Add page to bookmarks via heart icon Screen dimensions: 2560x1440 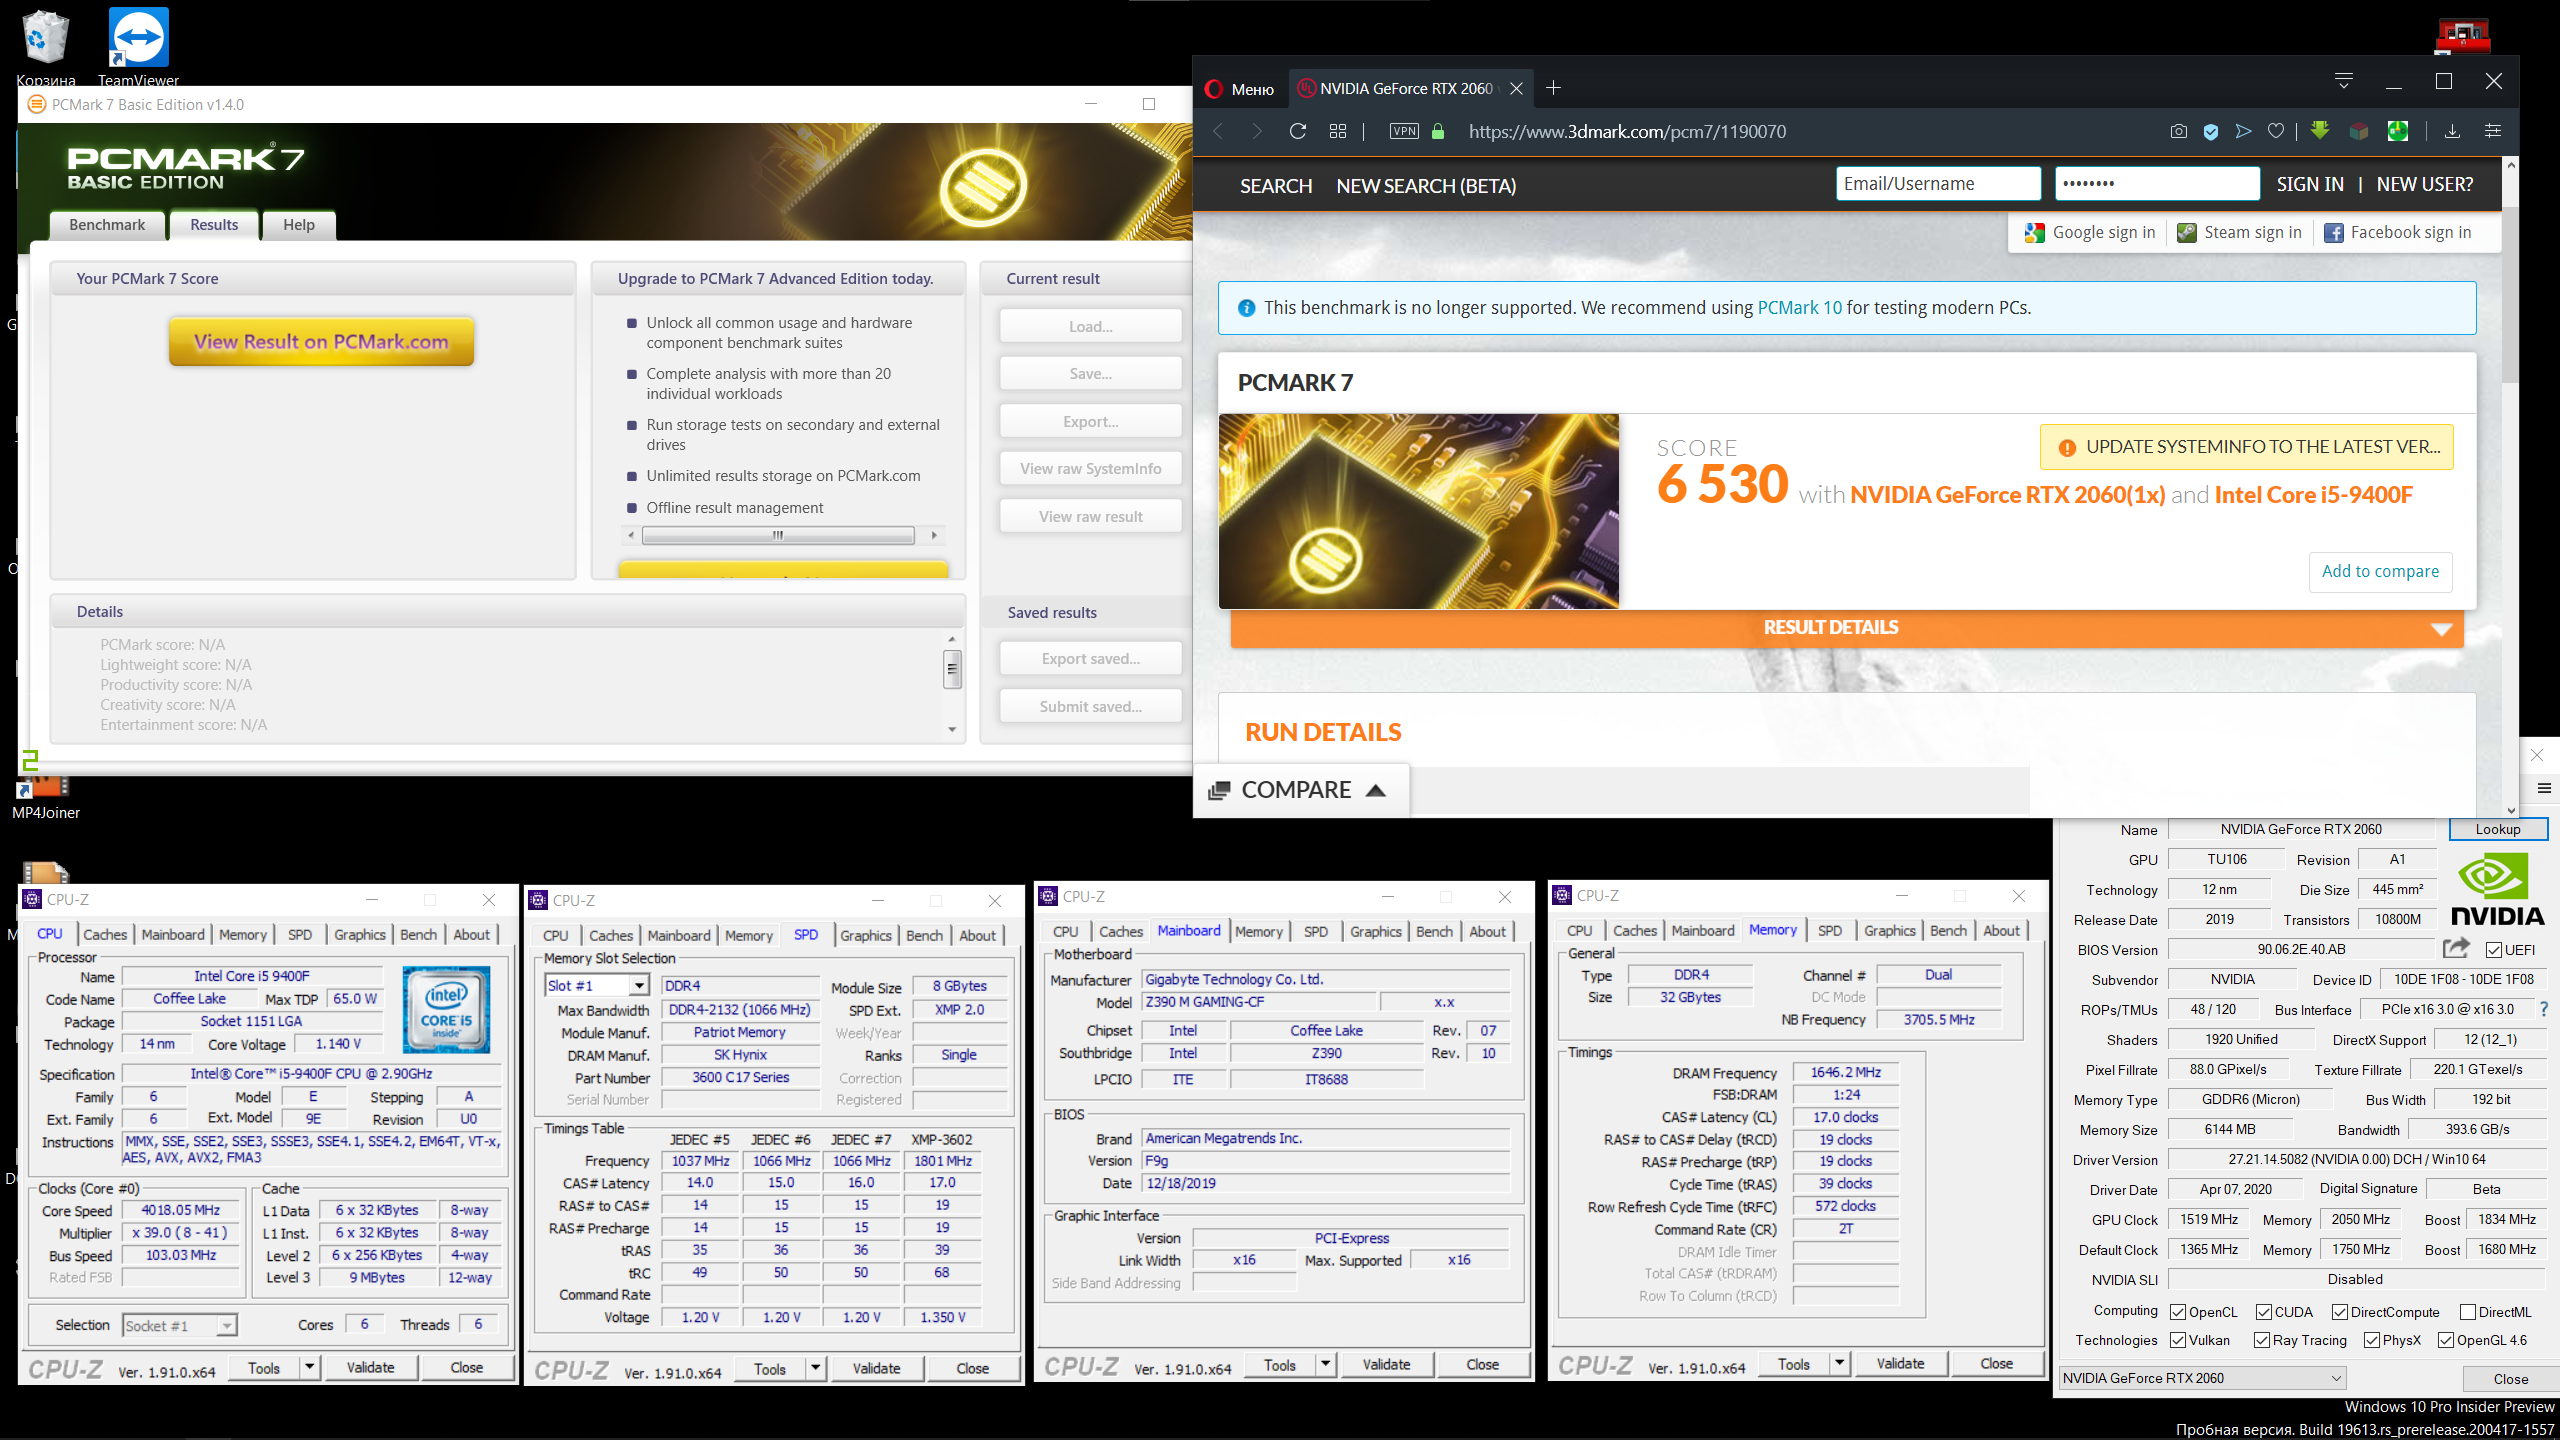(2276, 131)
